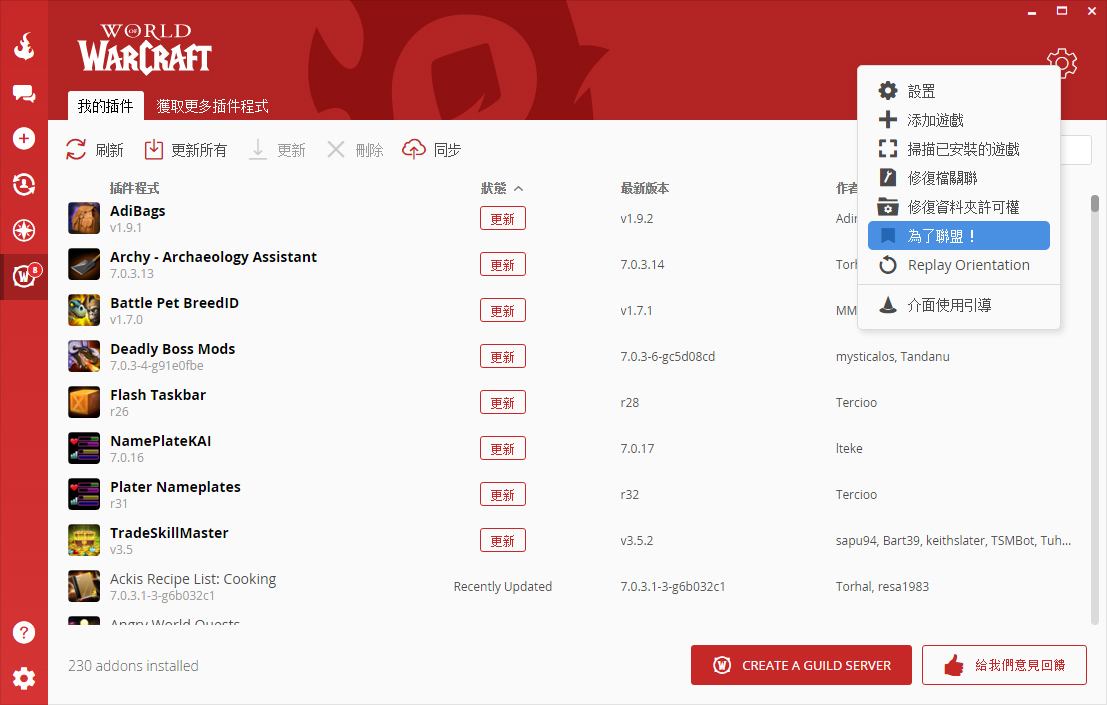1107x705 pixels.
Task: Click the Battle Pet BreedID icon
Action: [84, 310]
